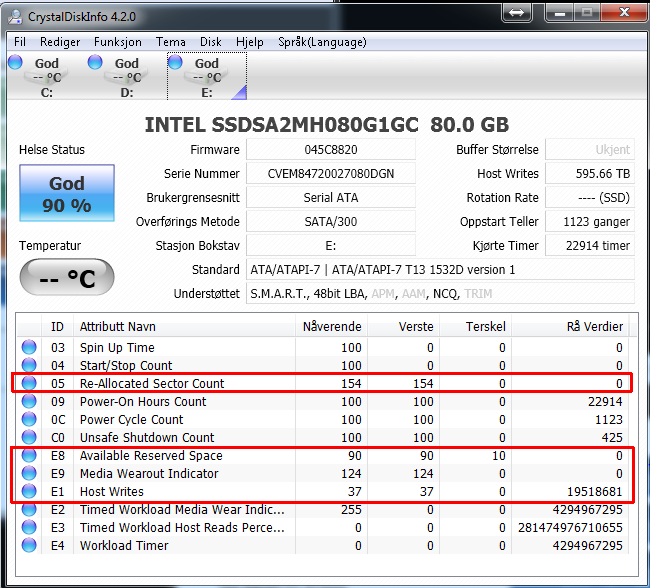Select the Unsafe Shutdown Count attribute name

(x=147, y=437)
